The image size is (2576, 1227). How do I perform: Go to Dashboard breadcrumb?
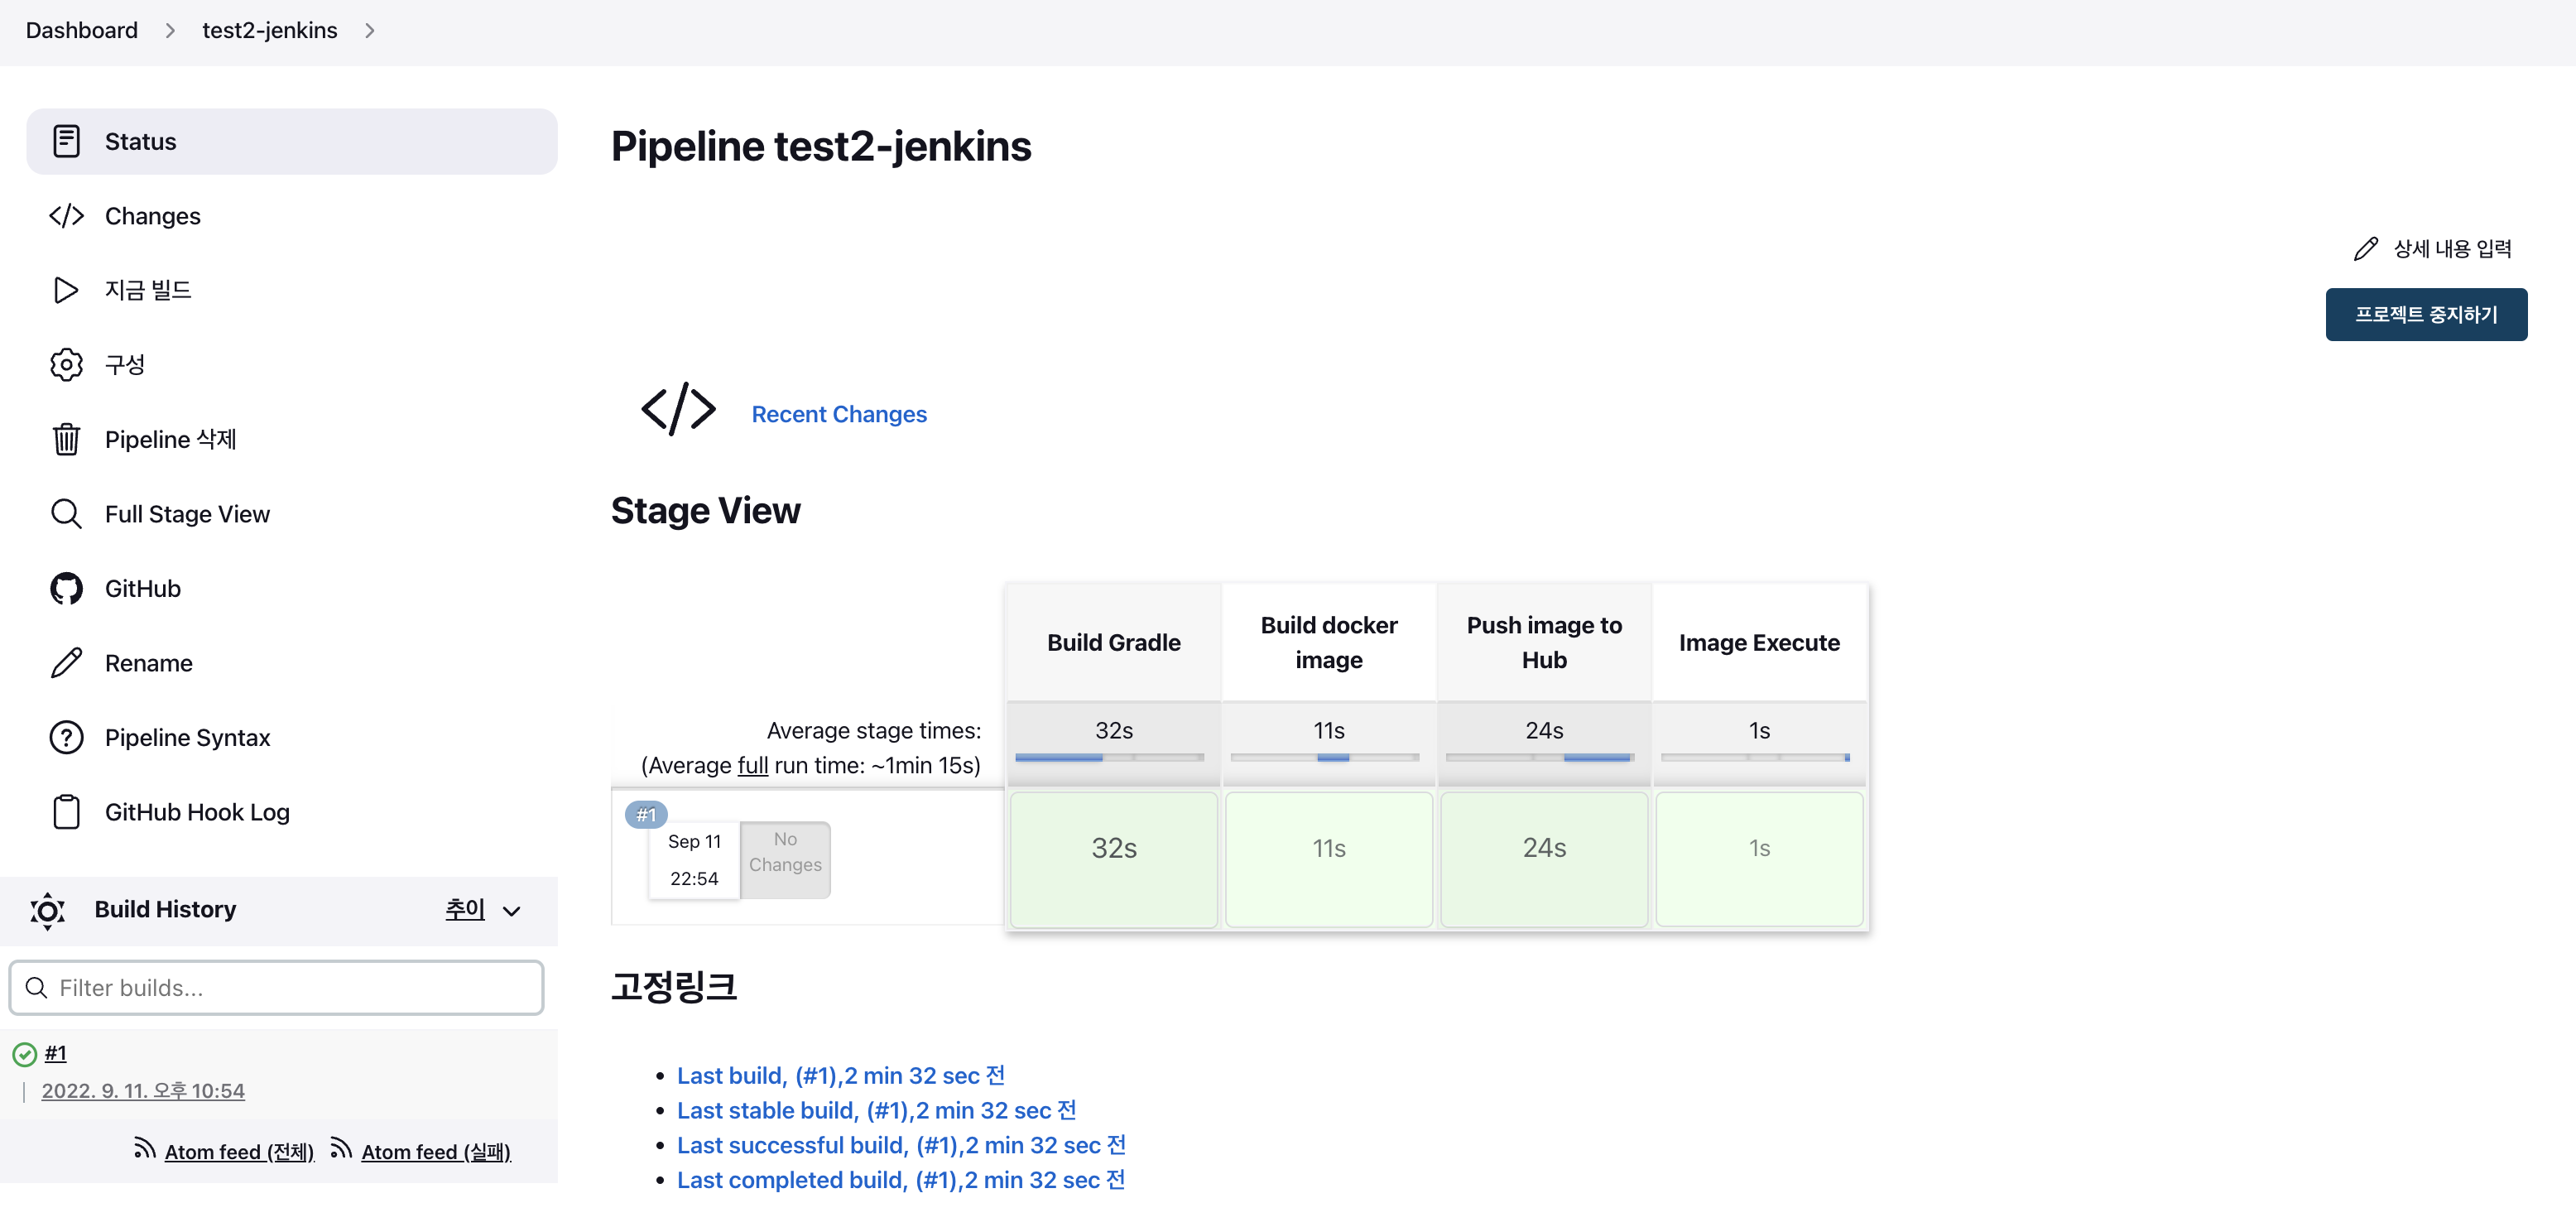click(82, 31)
